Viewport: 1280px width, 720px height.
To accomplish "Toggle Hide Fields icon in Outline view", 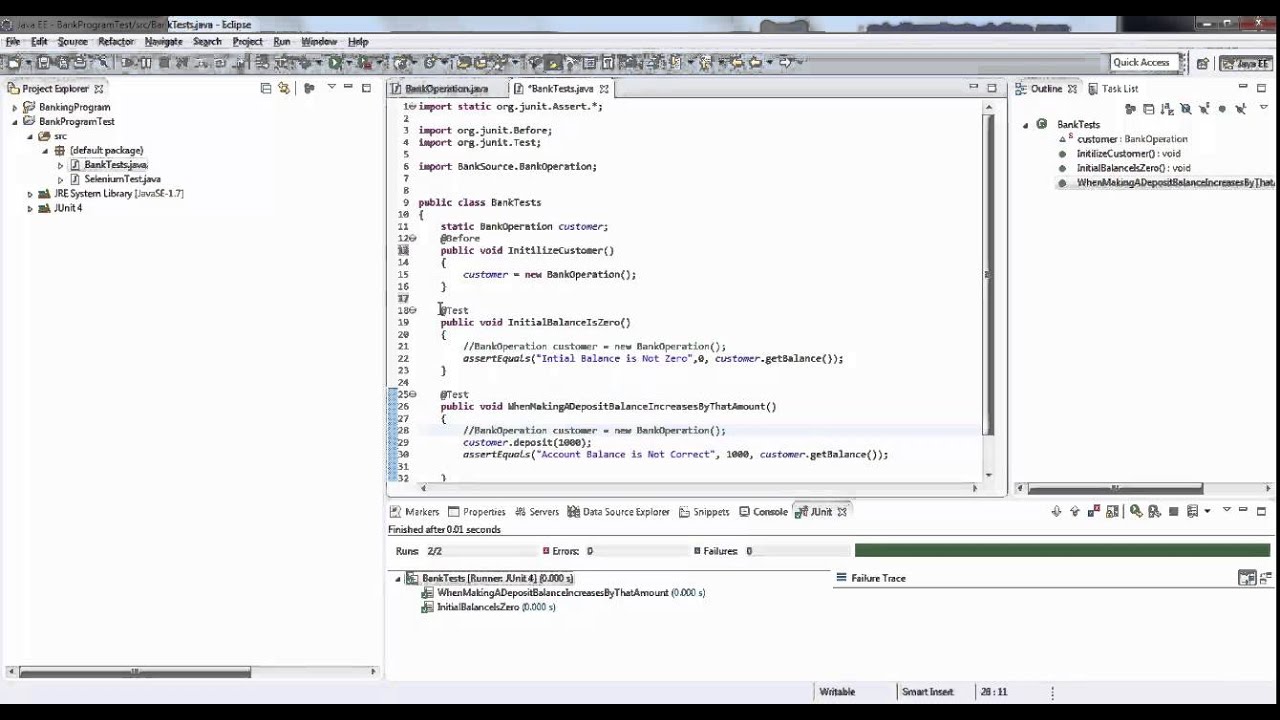I will 1186,109.
